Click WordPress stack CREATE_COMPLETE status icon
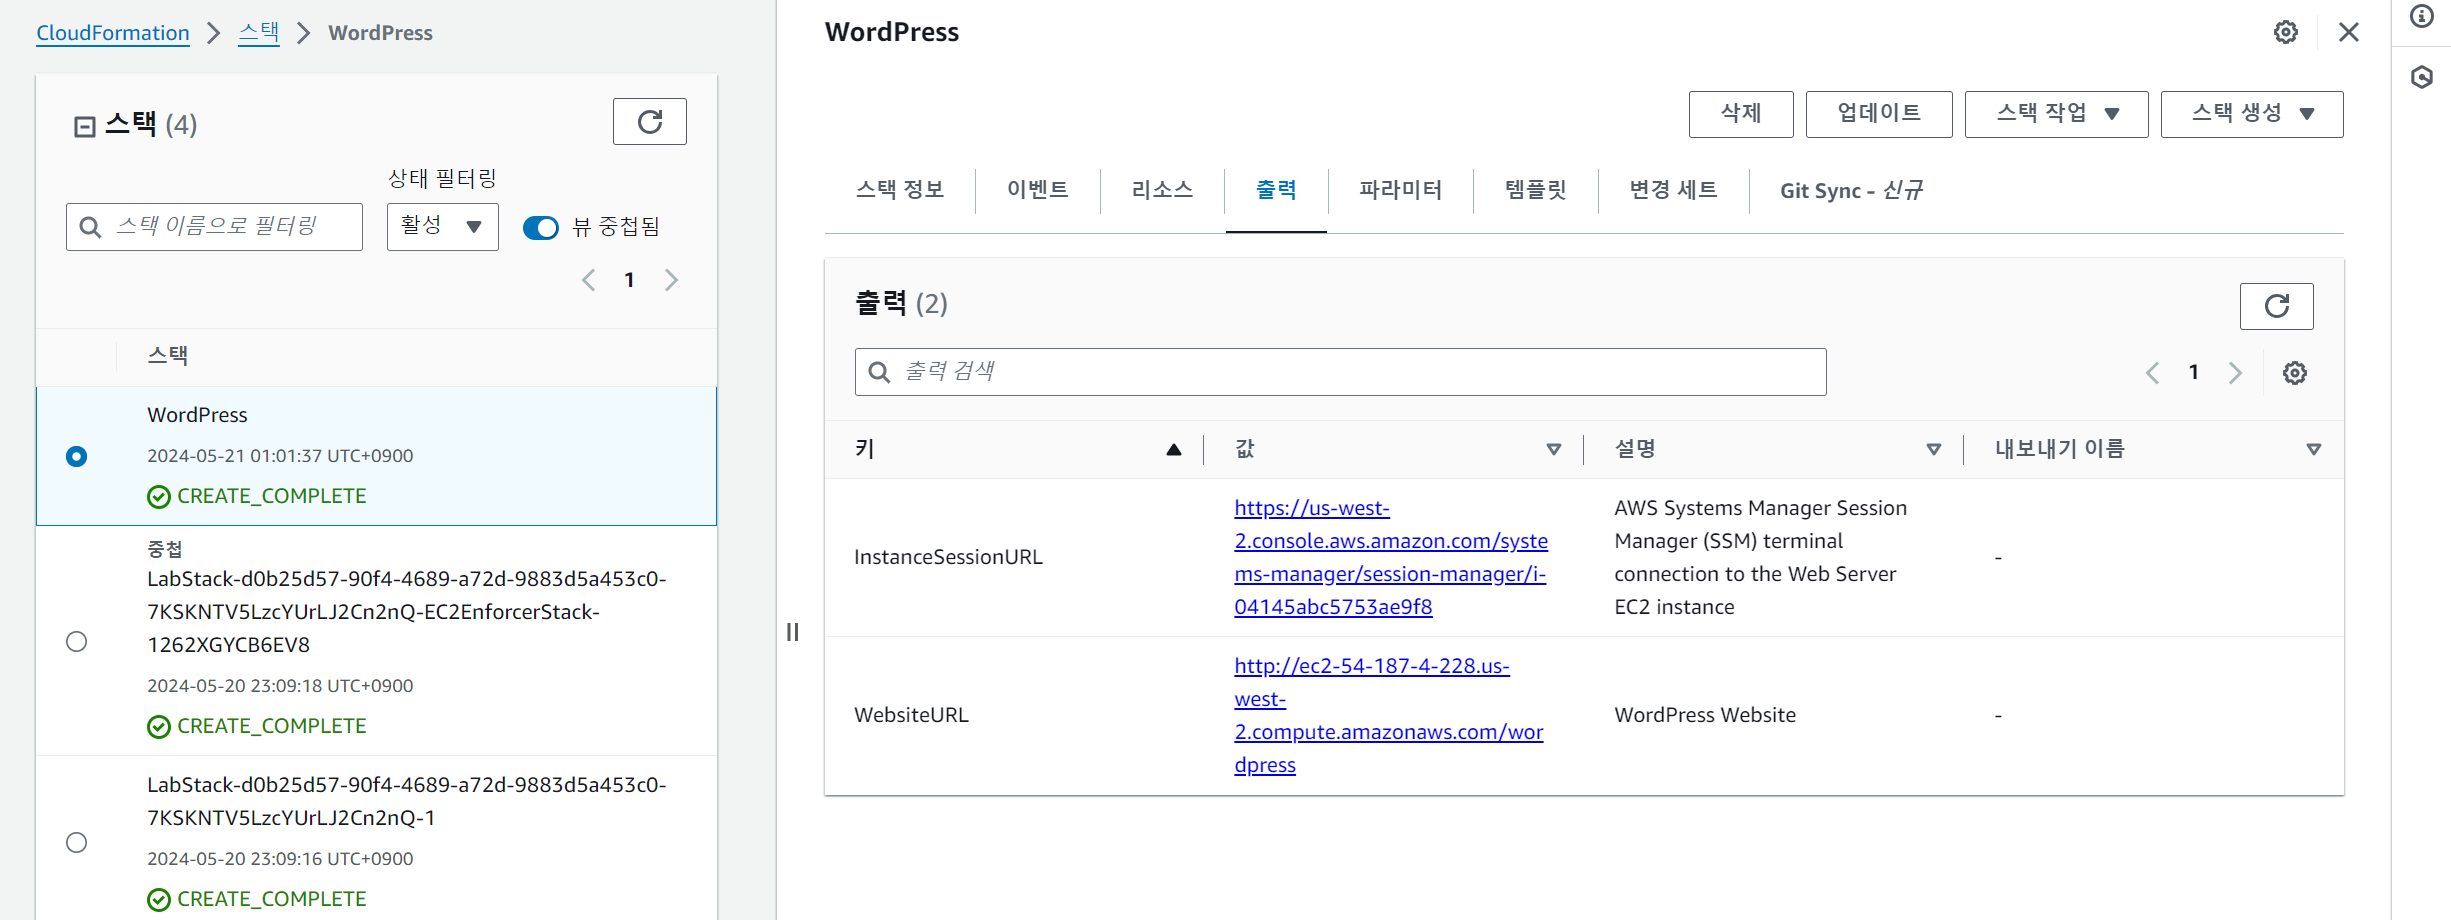Image resolution: width=2451 pixels, height=920 pixels. point(159,497)
